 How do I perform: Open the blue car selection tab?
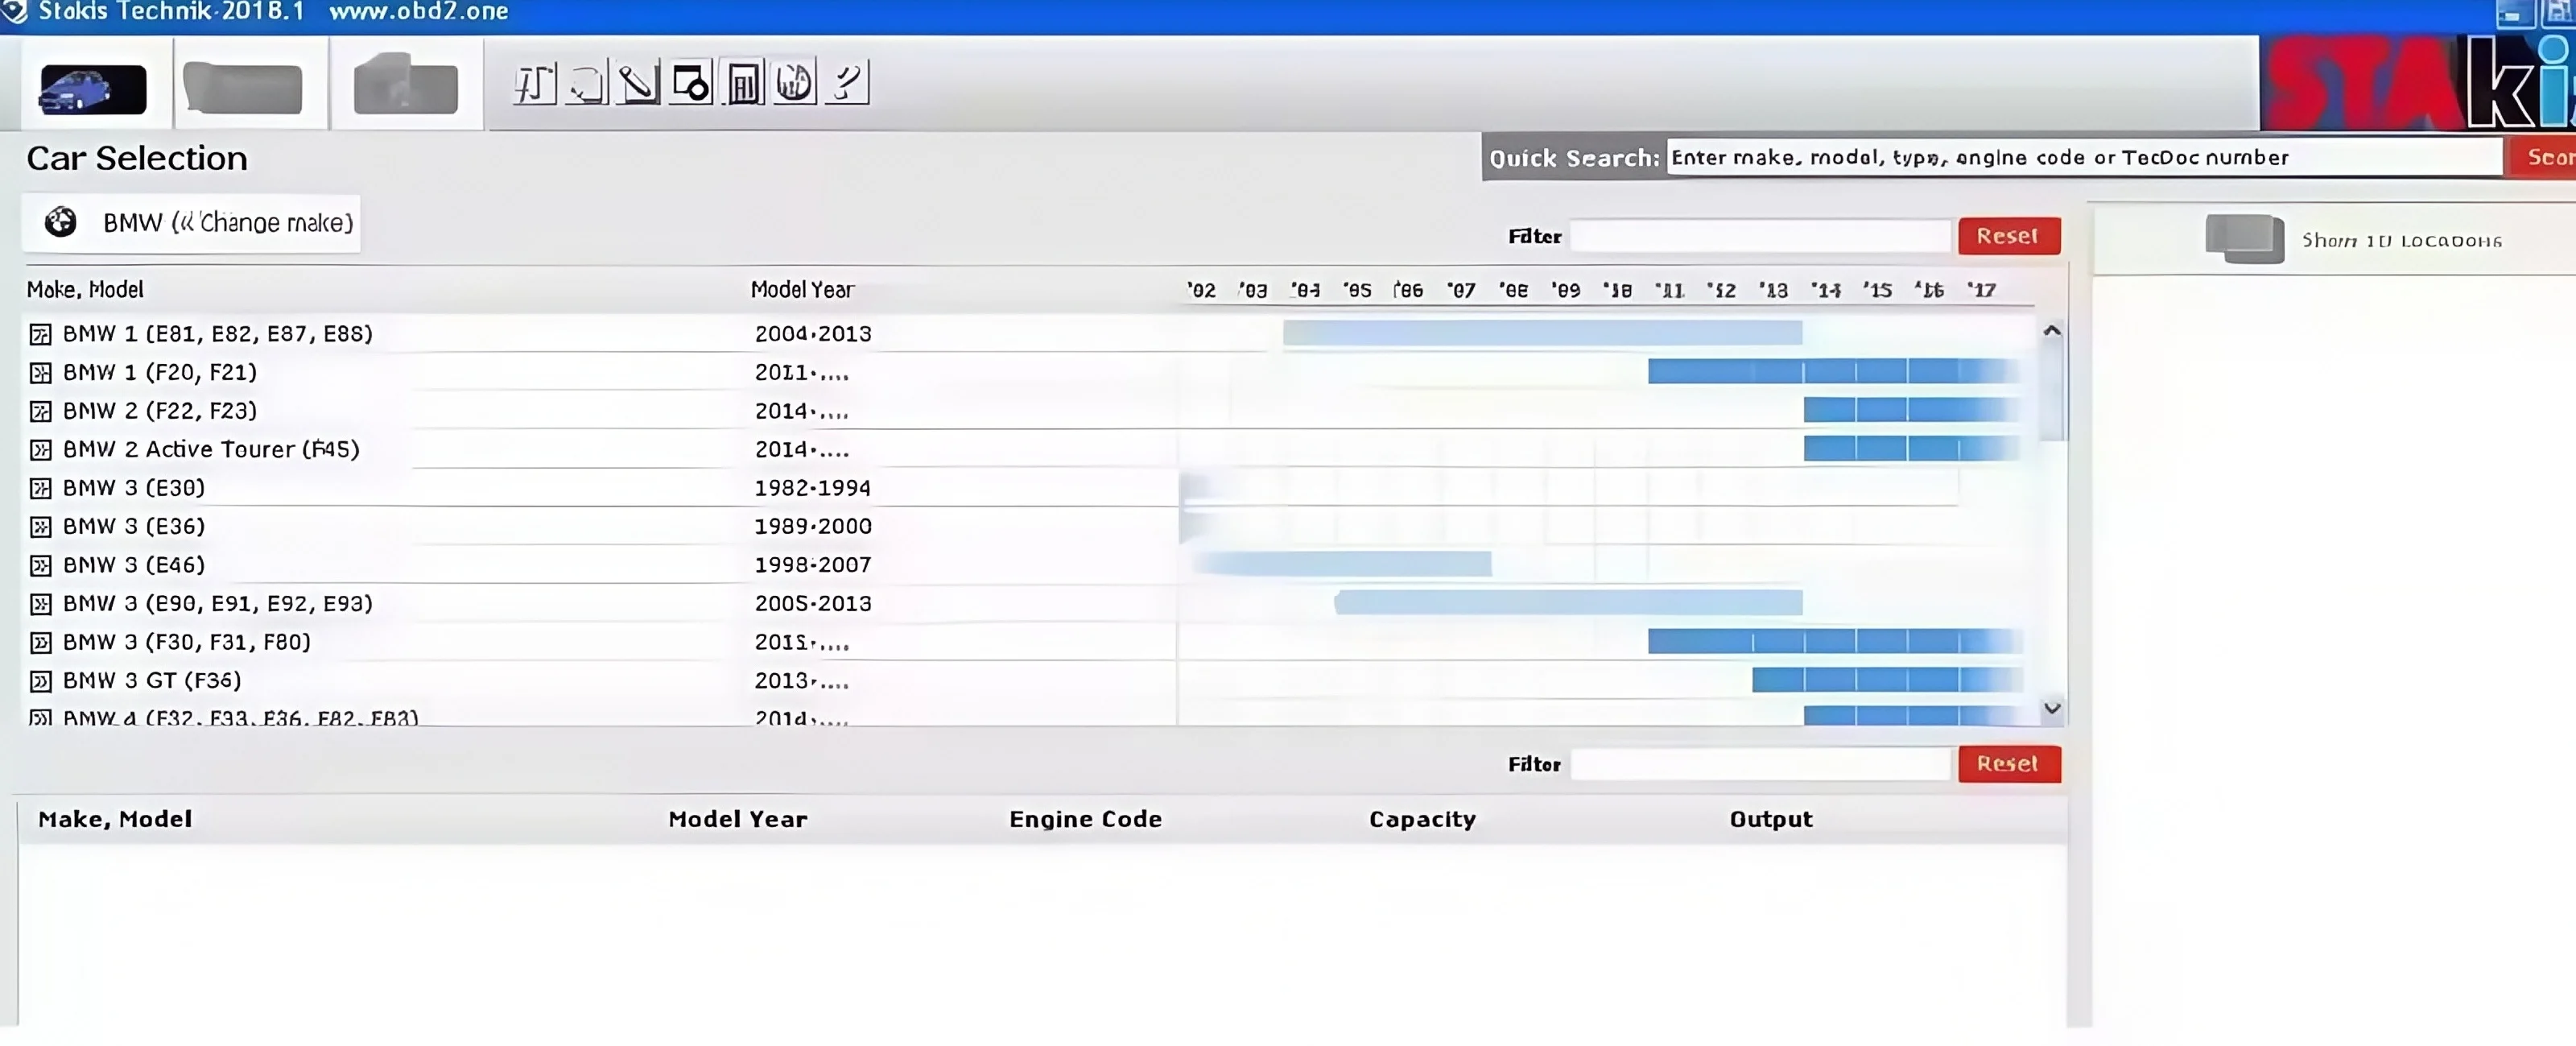[x=92, y=88]
